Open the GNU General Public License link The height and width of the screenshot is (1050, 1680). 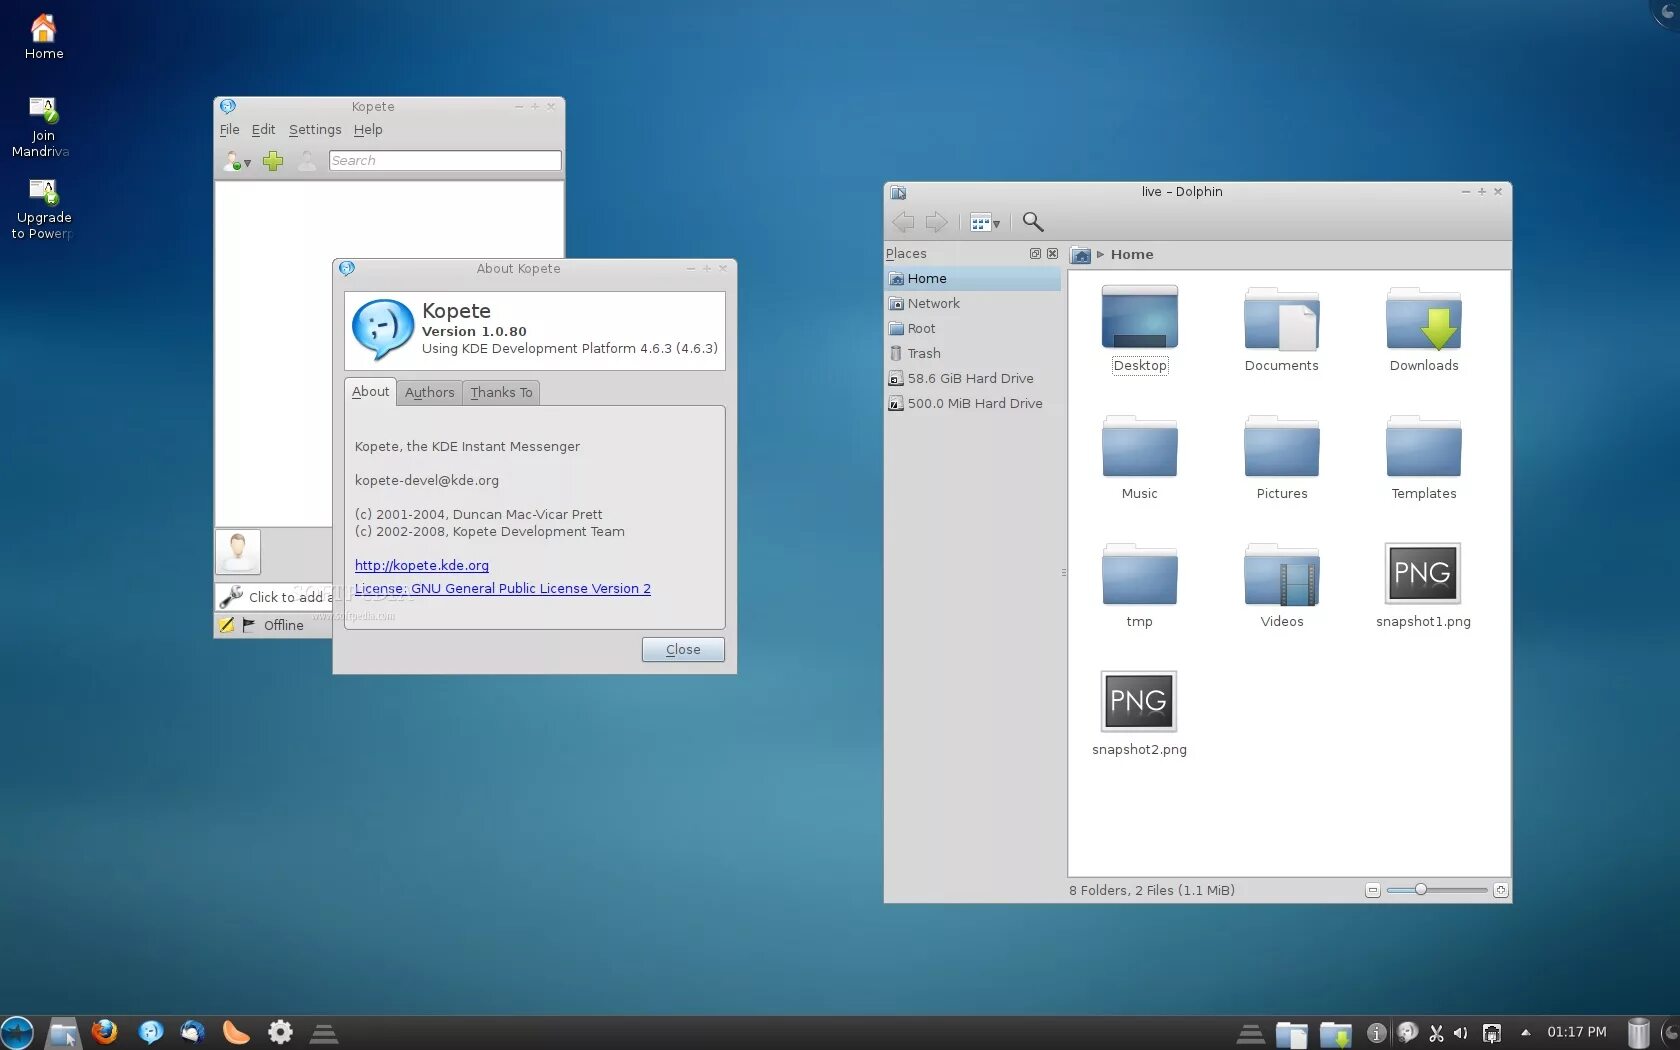pos(503,589)
